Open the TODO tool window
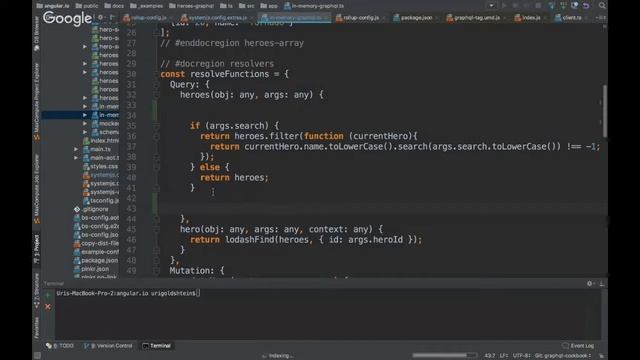 [x=60, y=346]
